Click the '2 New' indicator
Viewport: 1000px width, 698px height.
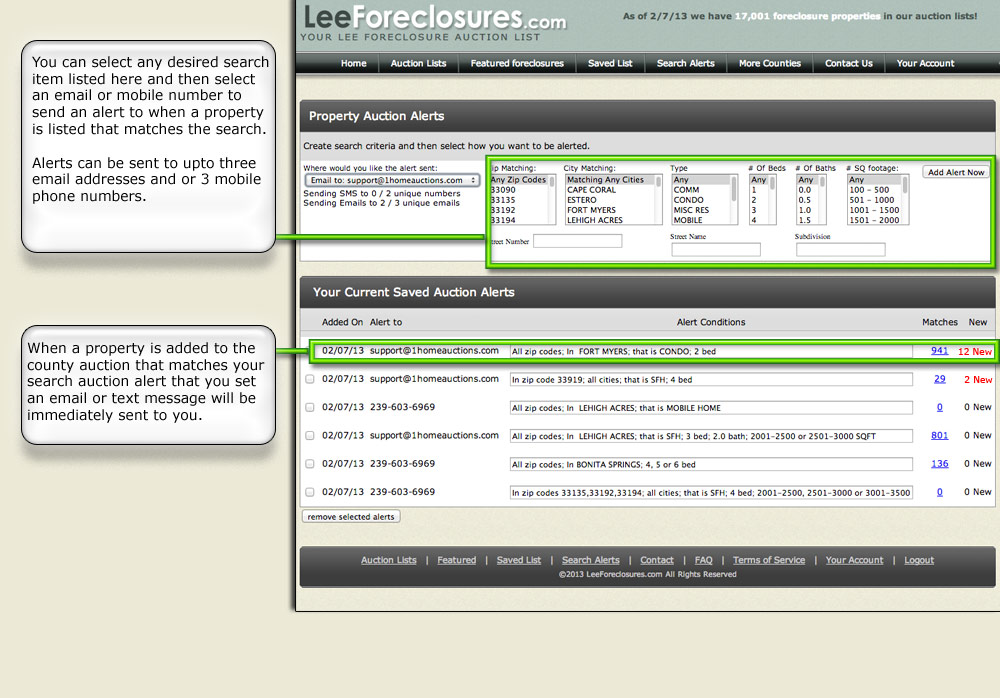pyautogui.click(x=978, y=380)
